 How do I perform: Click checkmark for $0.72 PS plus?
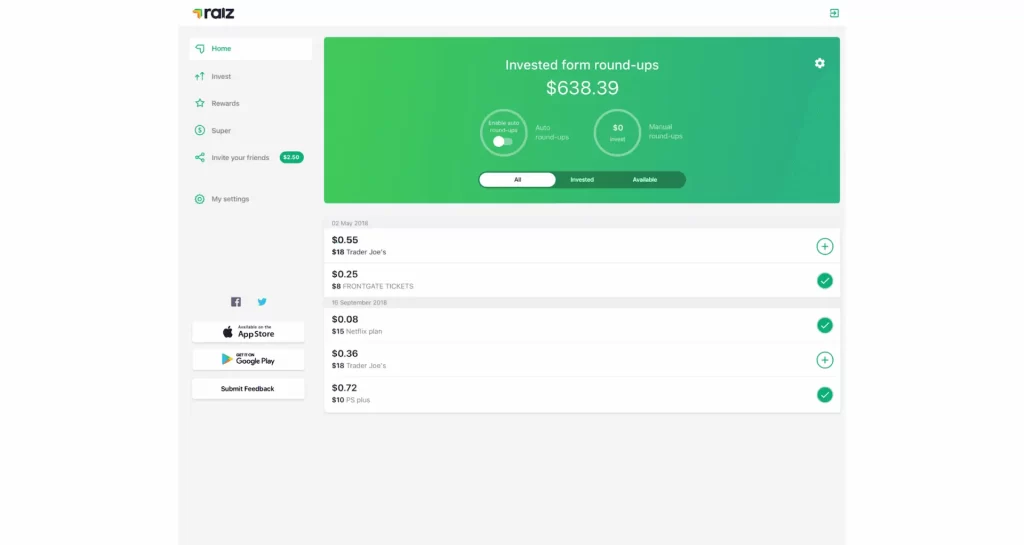pos(825,394)
